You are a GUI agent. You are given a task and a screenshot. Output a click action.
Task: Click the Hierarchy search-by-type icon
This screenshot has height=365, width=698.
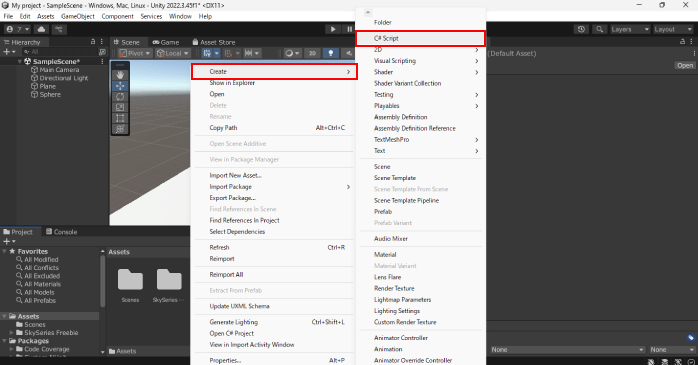pos(102,52)
